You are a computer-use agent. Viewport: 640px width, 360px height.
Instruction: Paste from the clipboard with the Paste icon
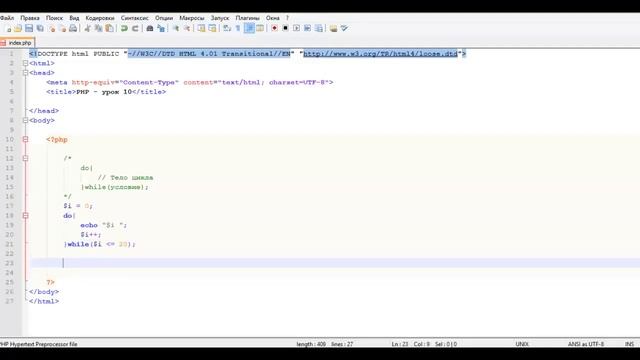109,29
